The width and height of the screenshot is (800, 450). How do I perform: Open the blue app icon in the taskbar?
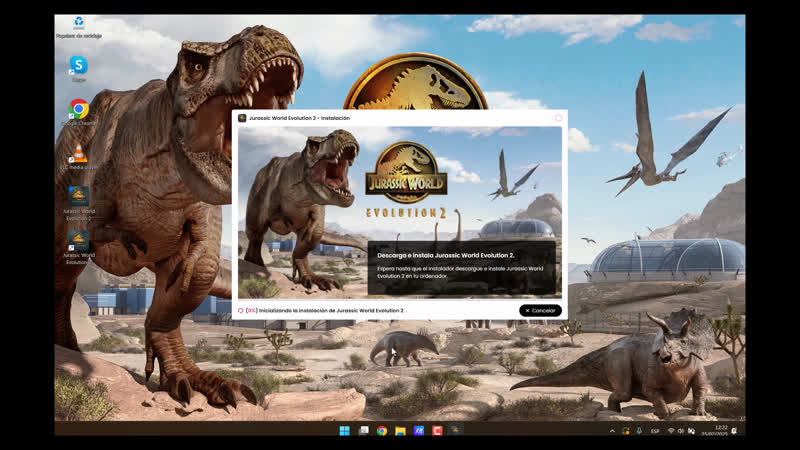pyautogui.click(x=419, y=431)
